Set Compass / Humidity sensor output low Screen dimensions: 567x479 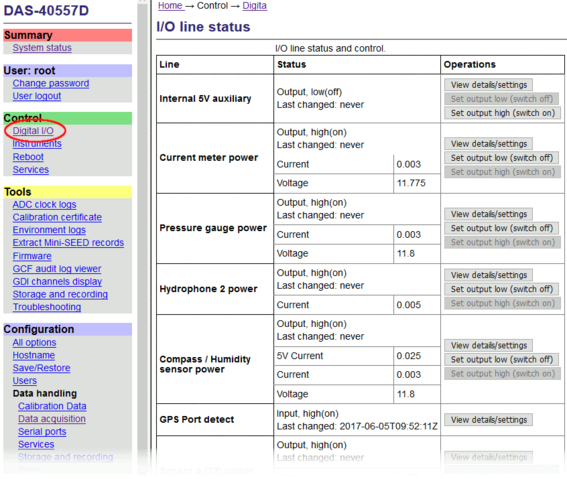[501, 360]
